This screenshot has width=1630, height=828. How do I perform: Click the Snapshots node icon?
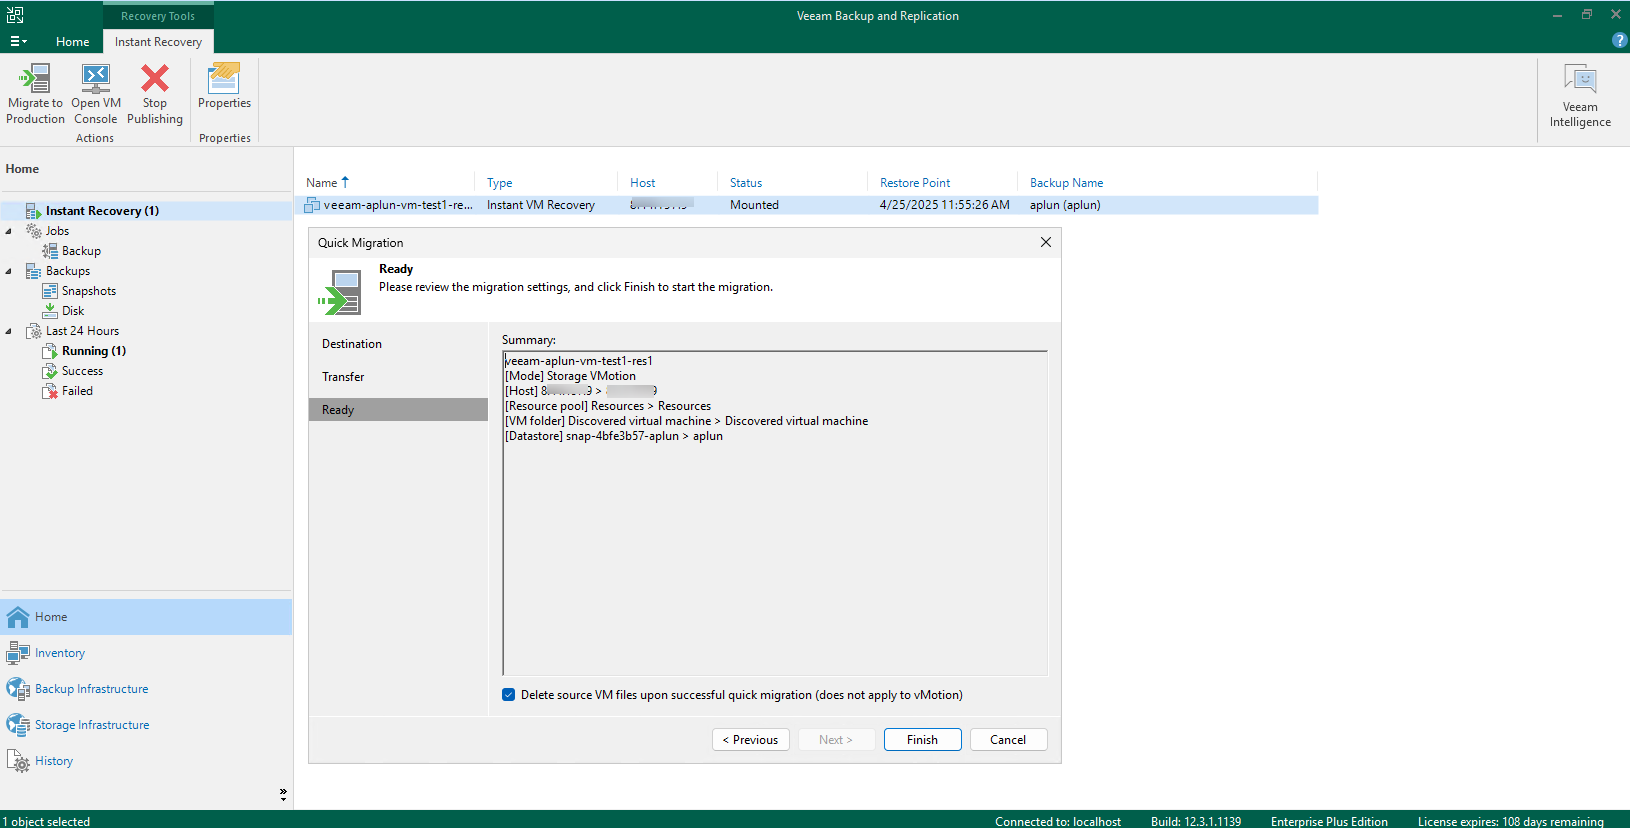pos(50,291)
